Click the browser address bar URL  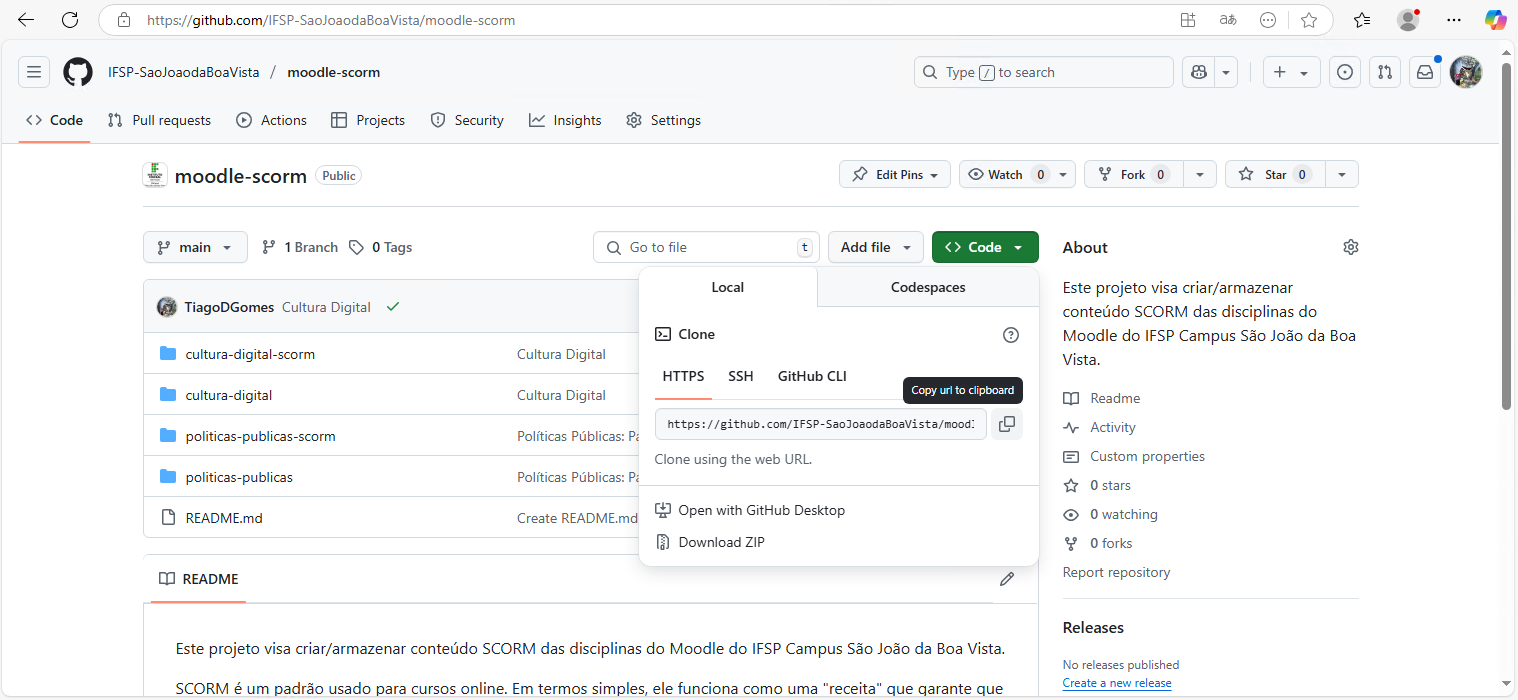point(331,20)
